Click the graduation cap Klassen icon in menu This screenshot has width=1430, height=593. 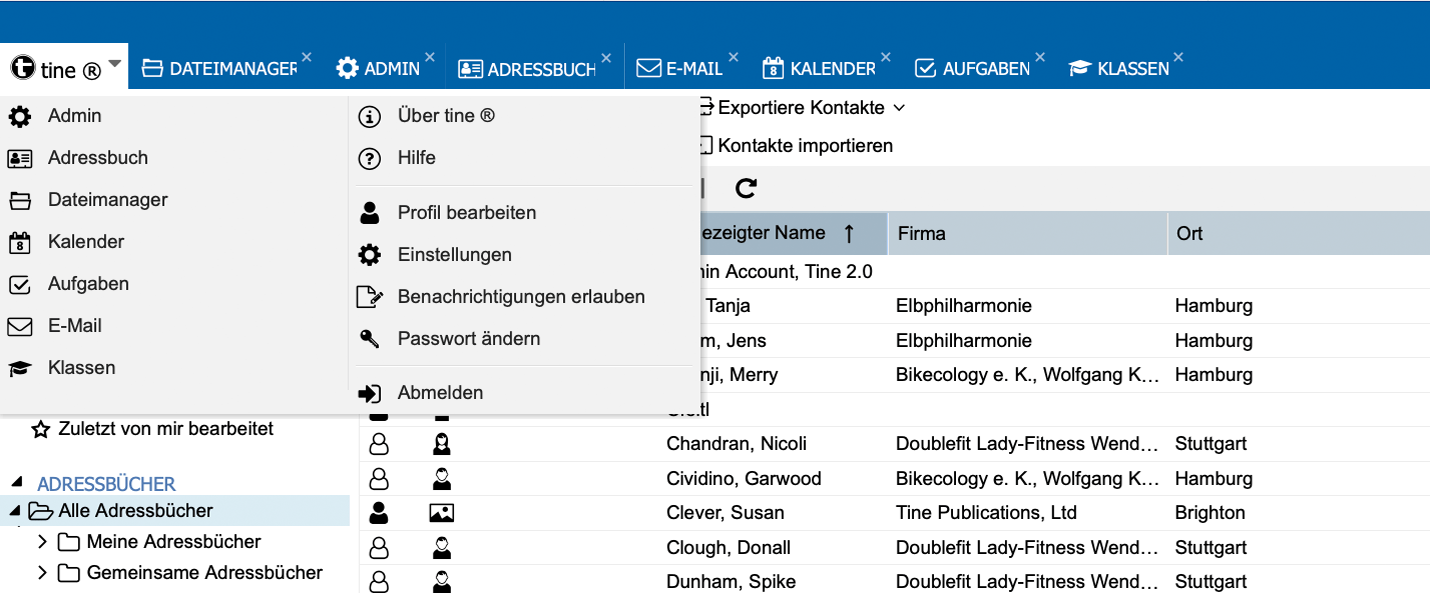20,368
